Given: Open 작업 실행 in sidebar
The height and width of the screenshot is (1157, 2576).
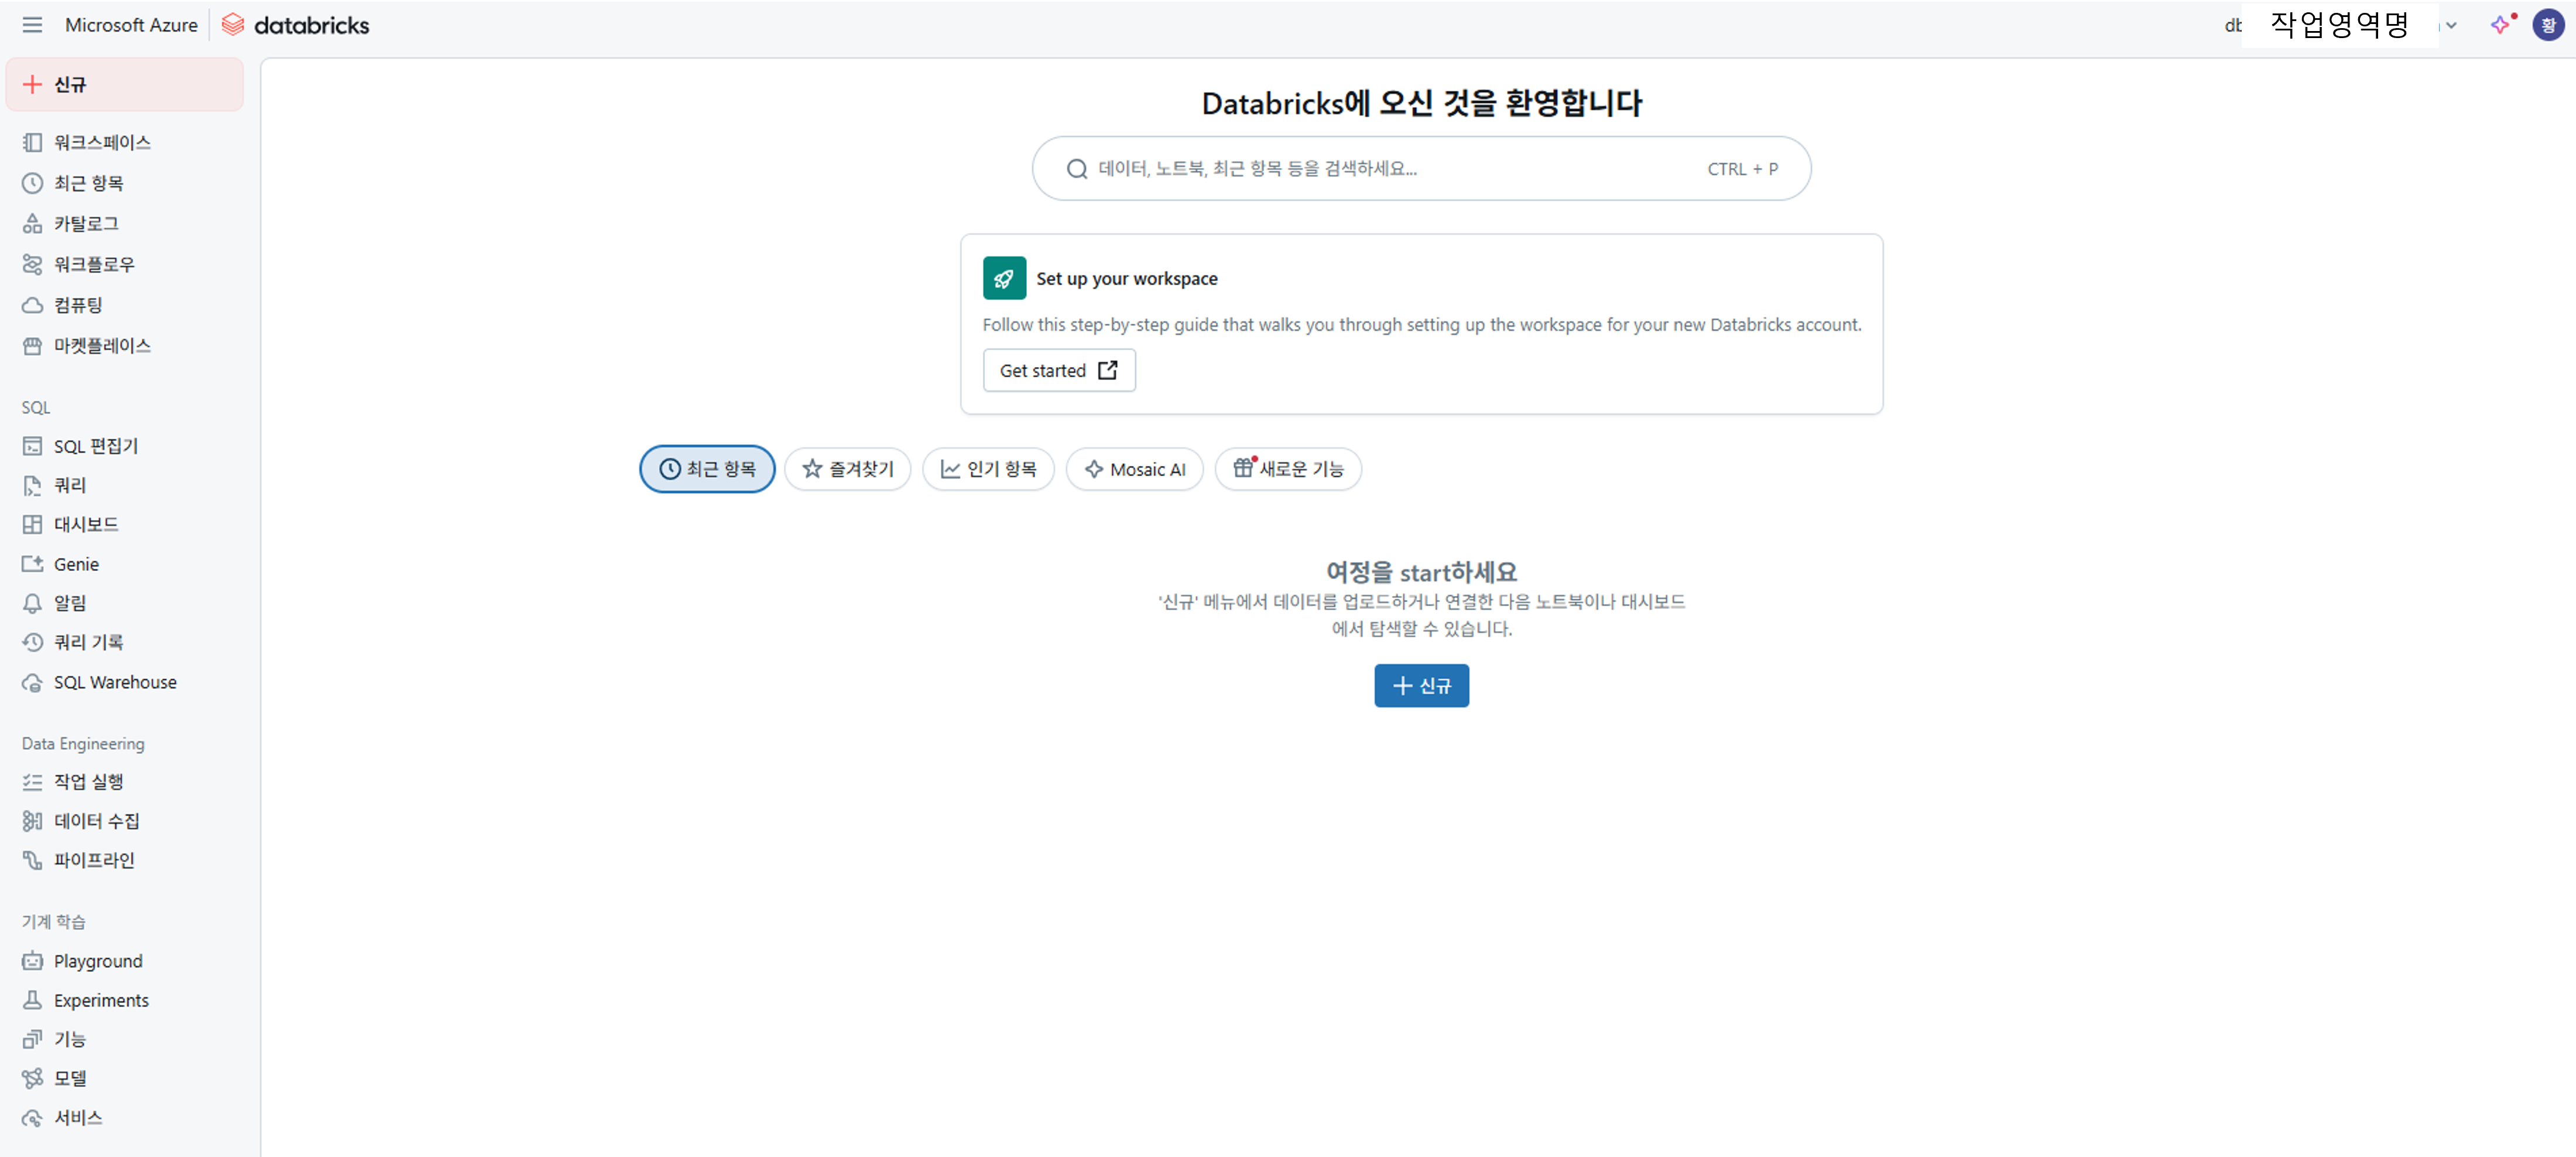Looking at the screenshot, I should coord(125,781).
